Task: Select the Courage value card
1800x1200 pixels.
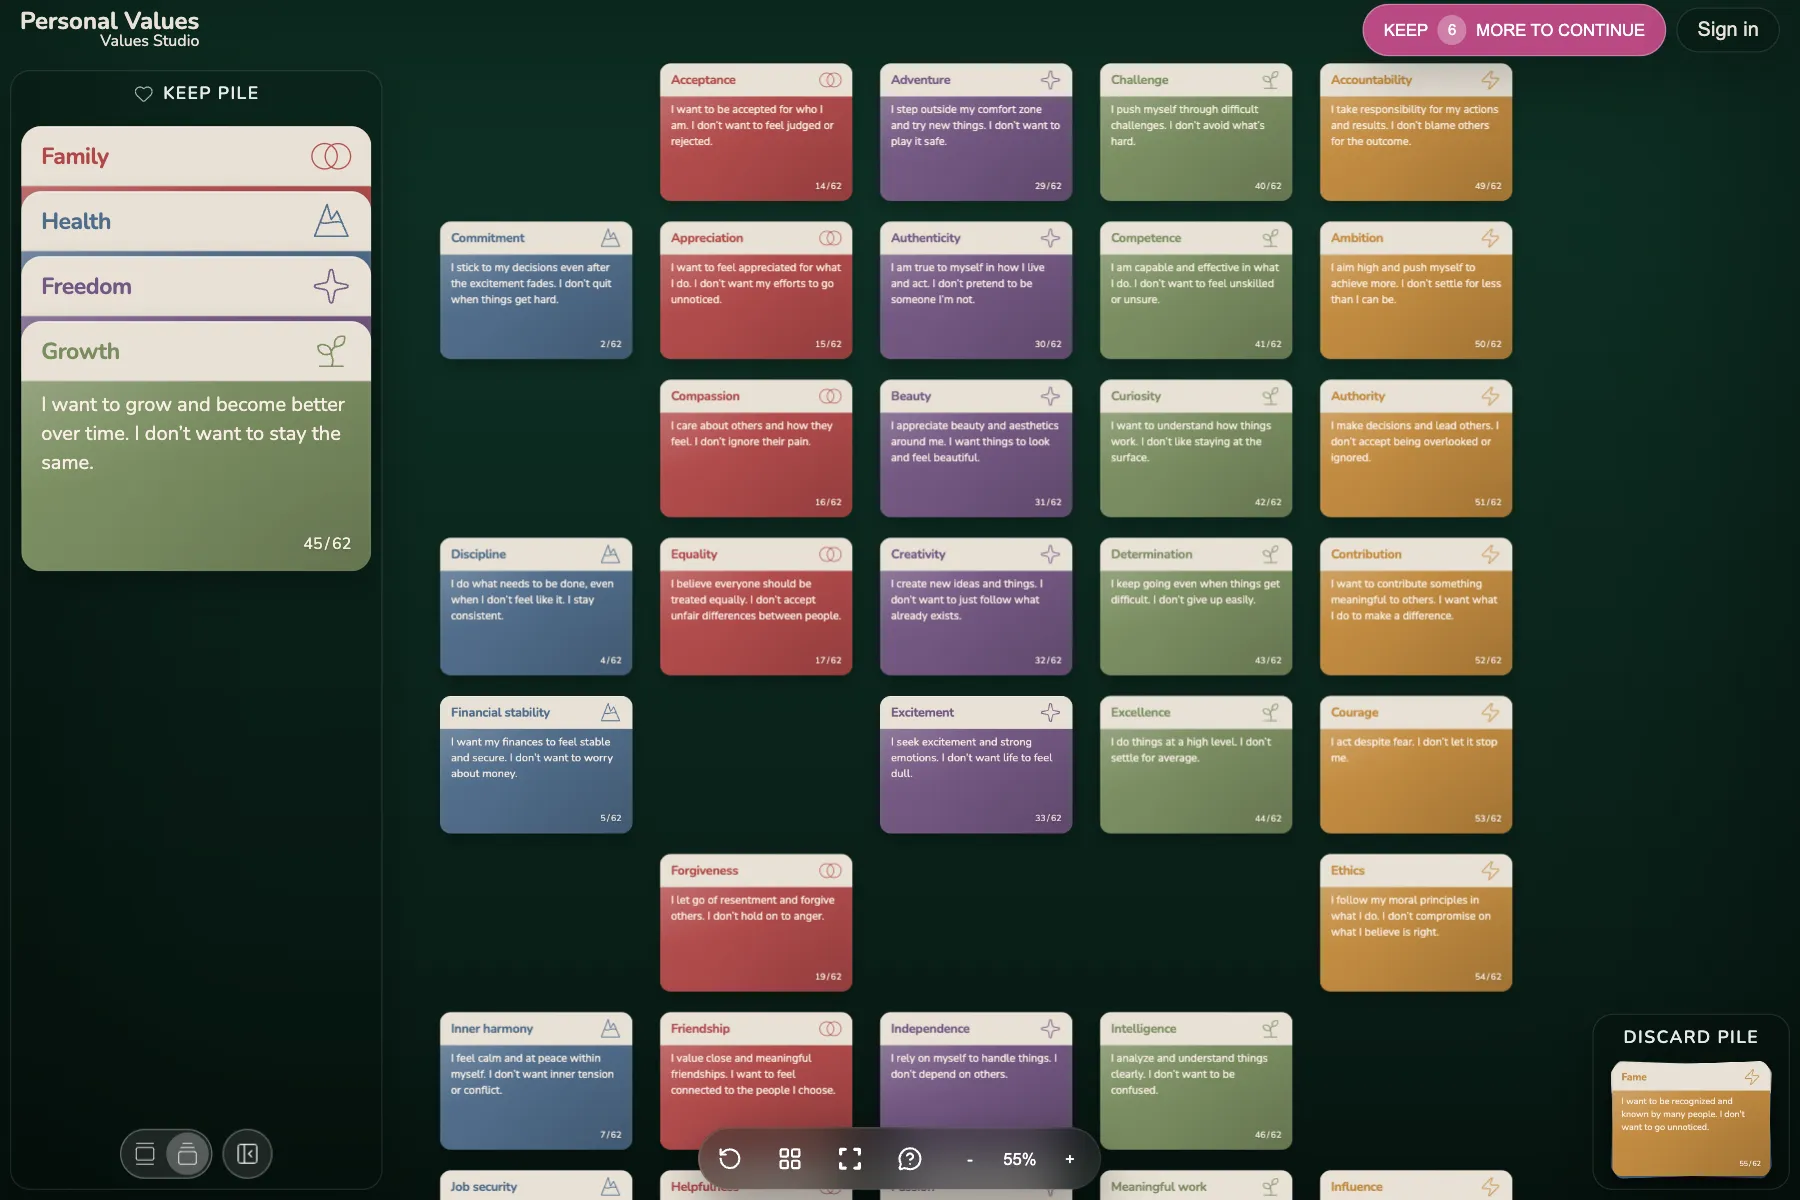Action: pyautogui.click(x=1416, y=765)
